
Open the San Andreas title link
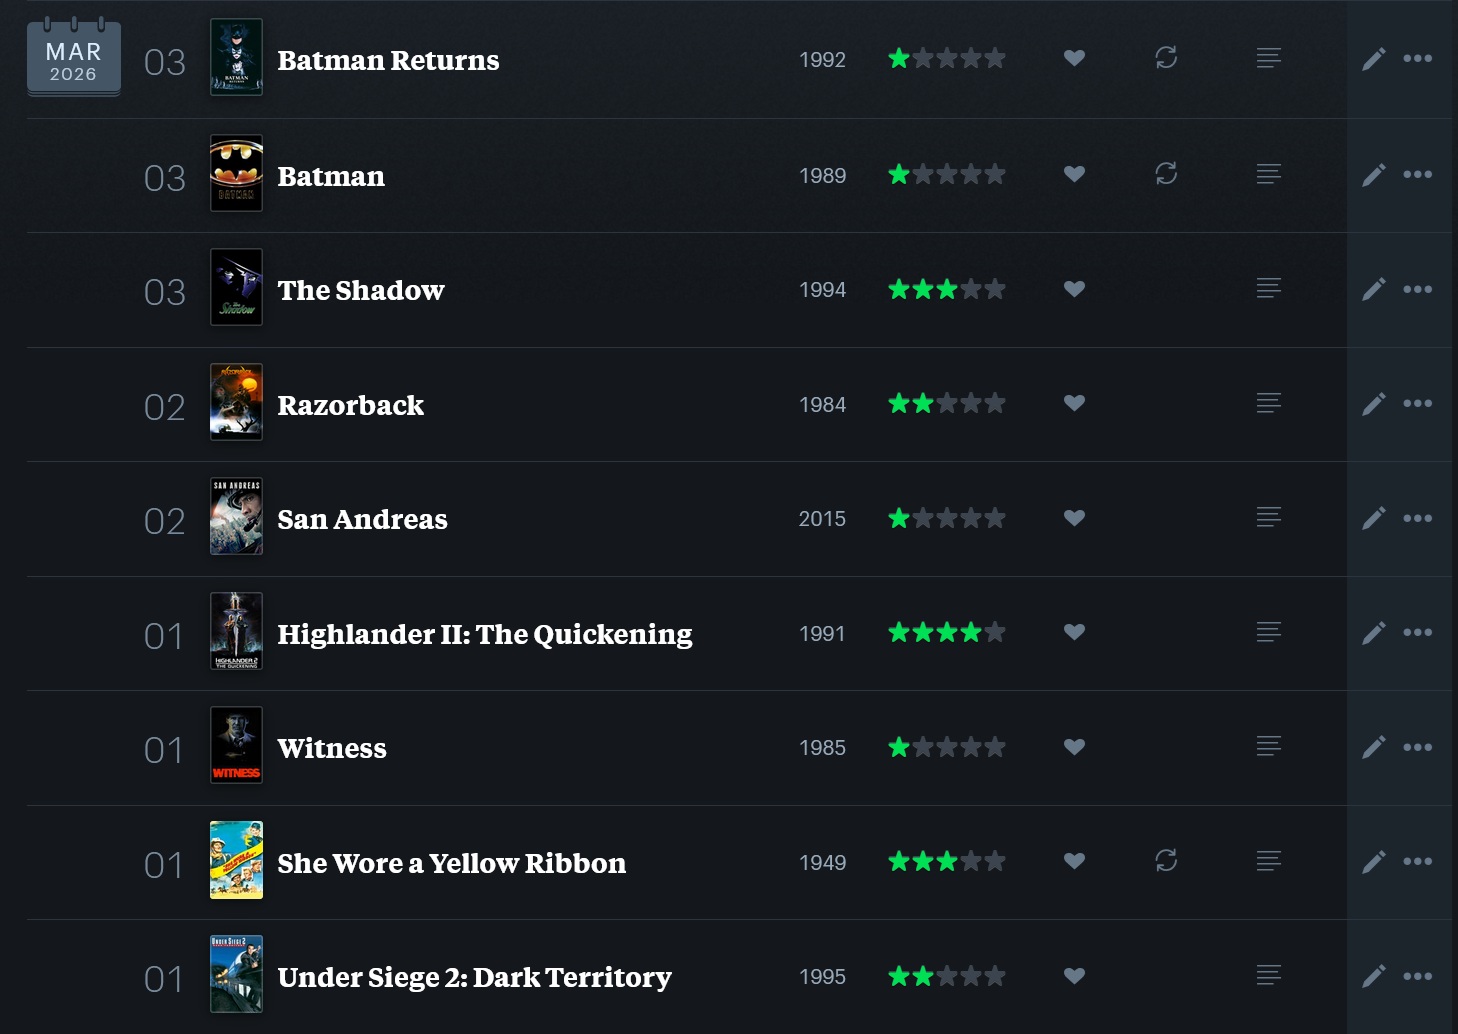[x=362, y=519]
